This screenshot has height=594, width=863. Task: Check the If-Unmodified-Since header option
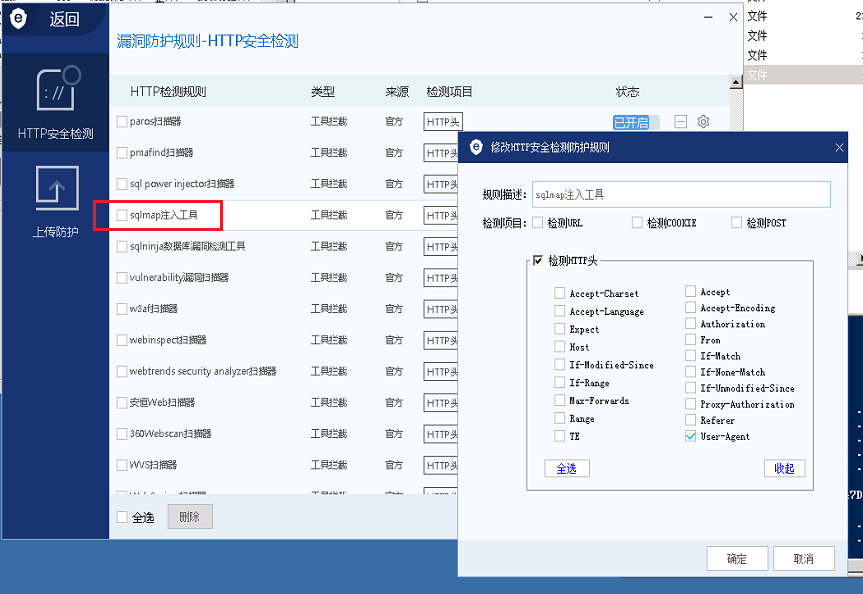(x=691, y=388)
